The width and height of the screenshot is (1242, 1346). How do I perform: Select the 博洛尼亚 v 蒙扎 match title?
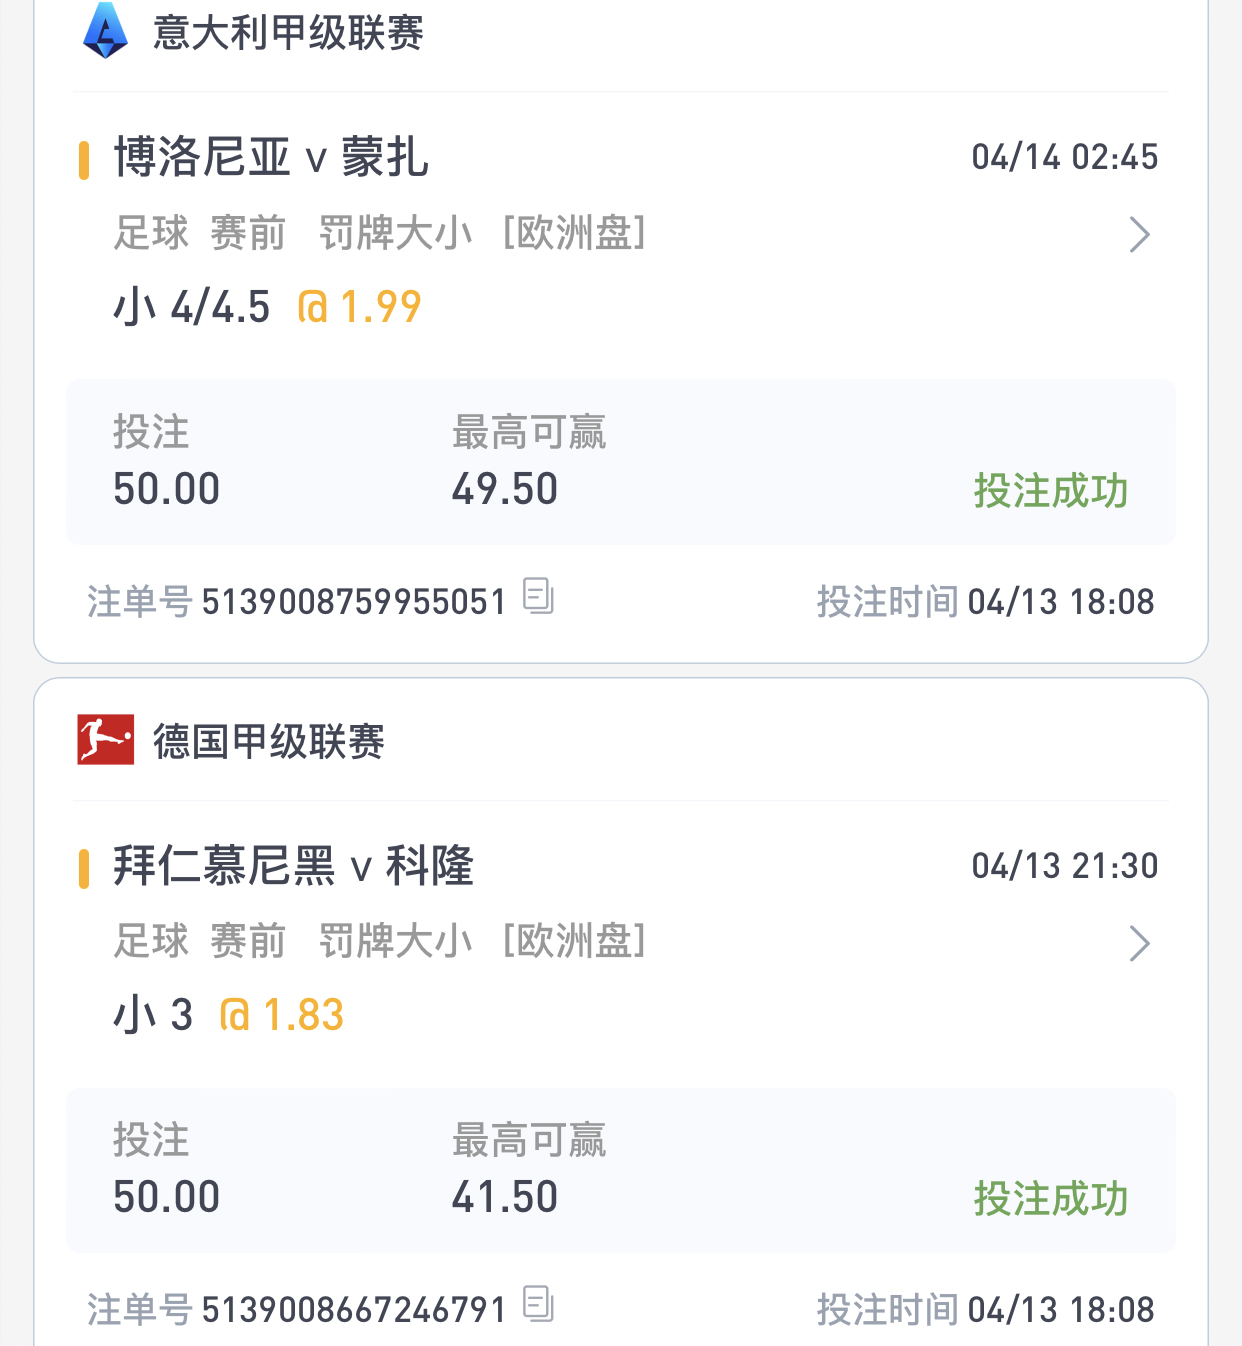271,158
